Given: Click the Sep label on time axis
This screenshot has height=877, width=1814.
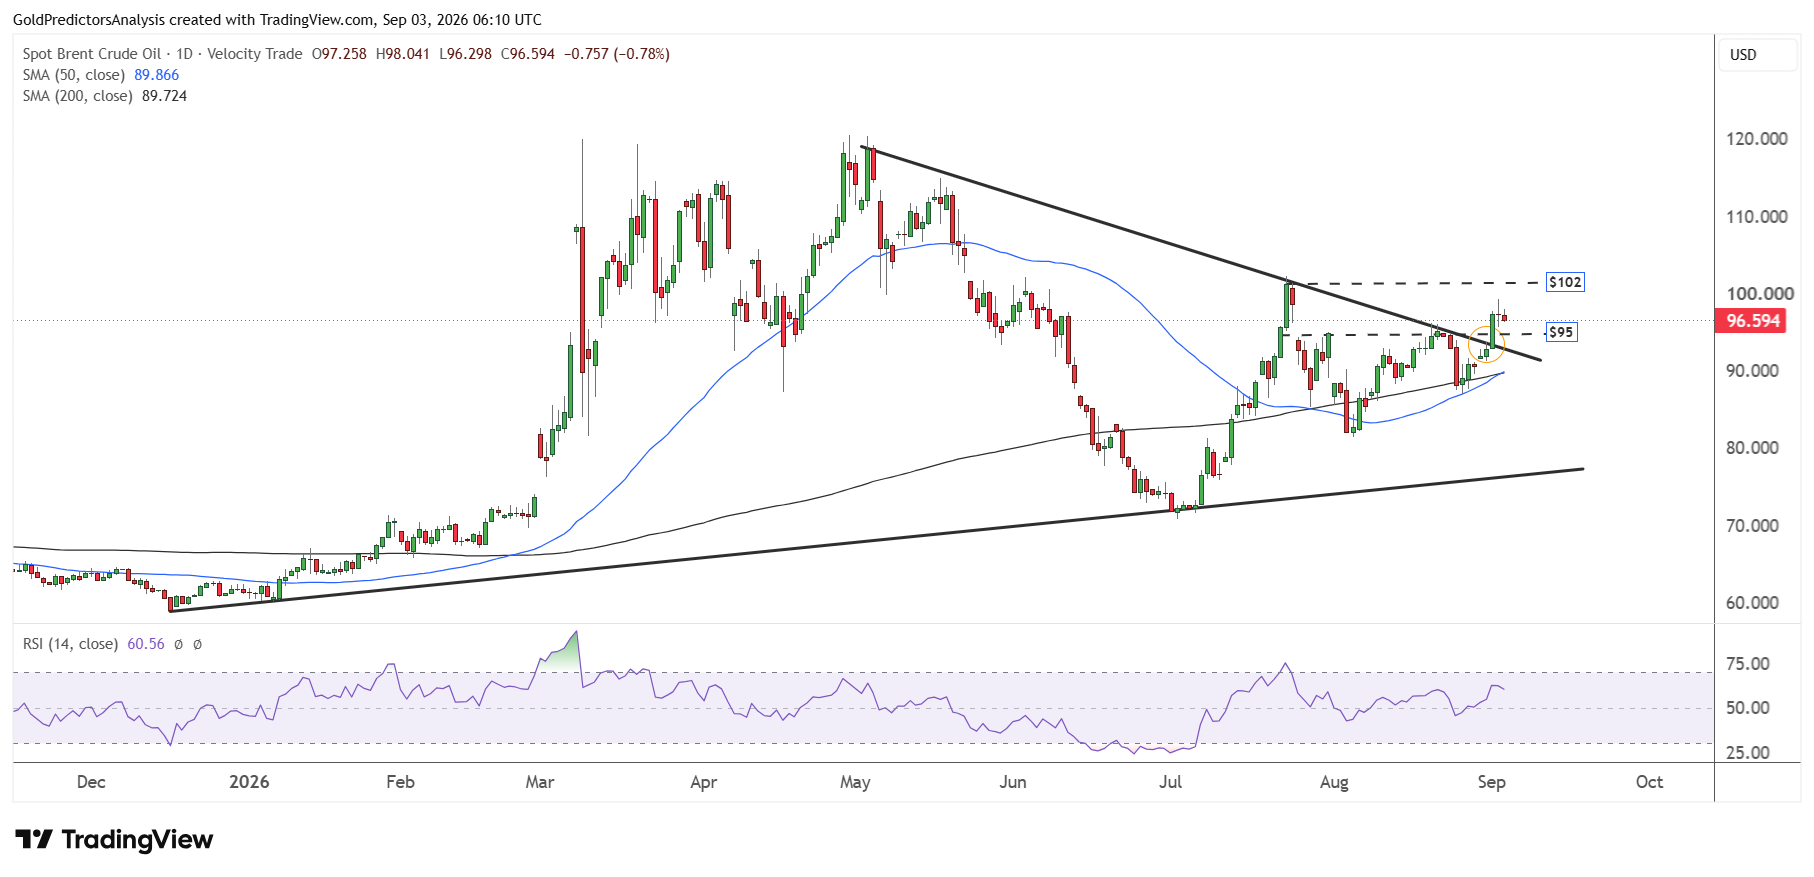Looking at the screenshot, I should [x=1491, y=782].
